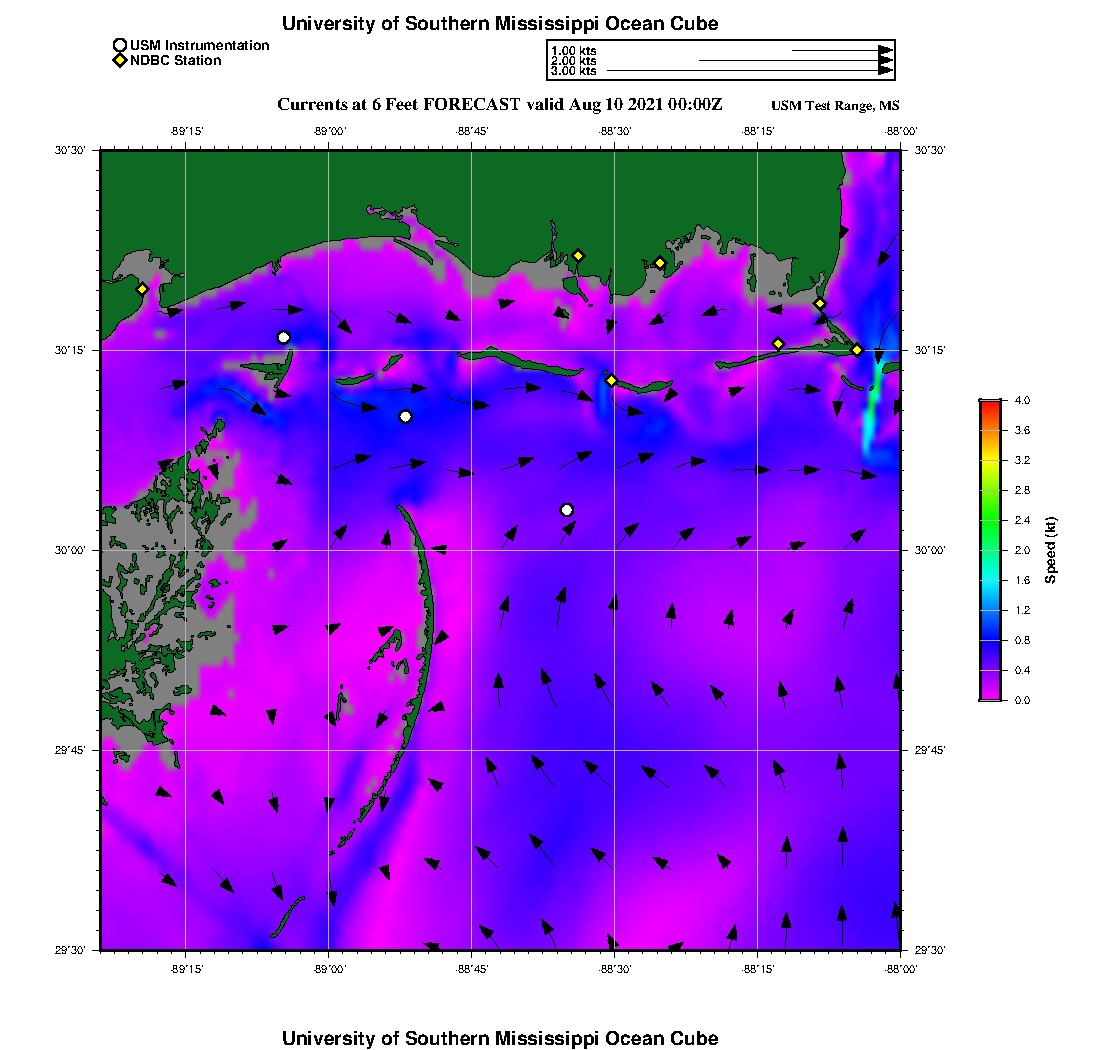Select the easternmost NDBC station diamond marker
1100x1050 pixels.
point(857,349)
